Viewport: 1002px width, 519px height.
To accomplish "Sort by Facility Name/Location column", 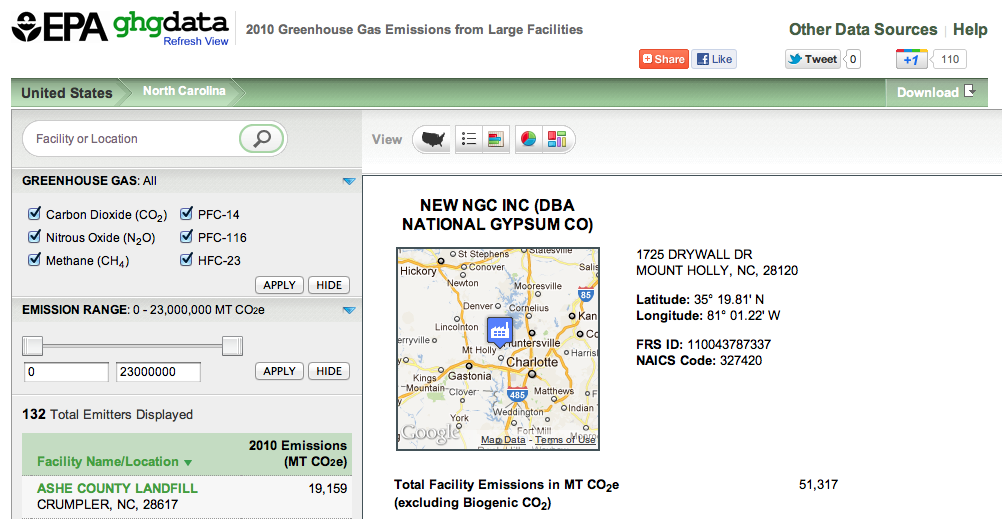I will (114, 461).
